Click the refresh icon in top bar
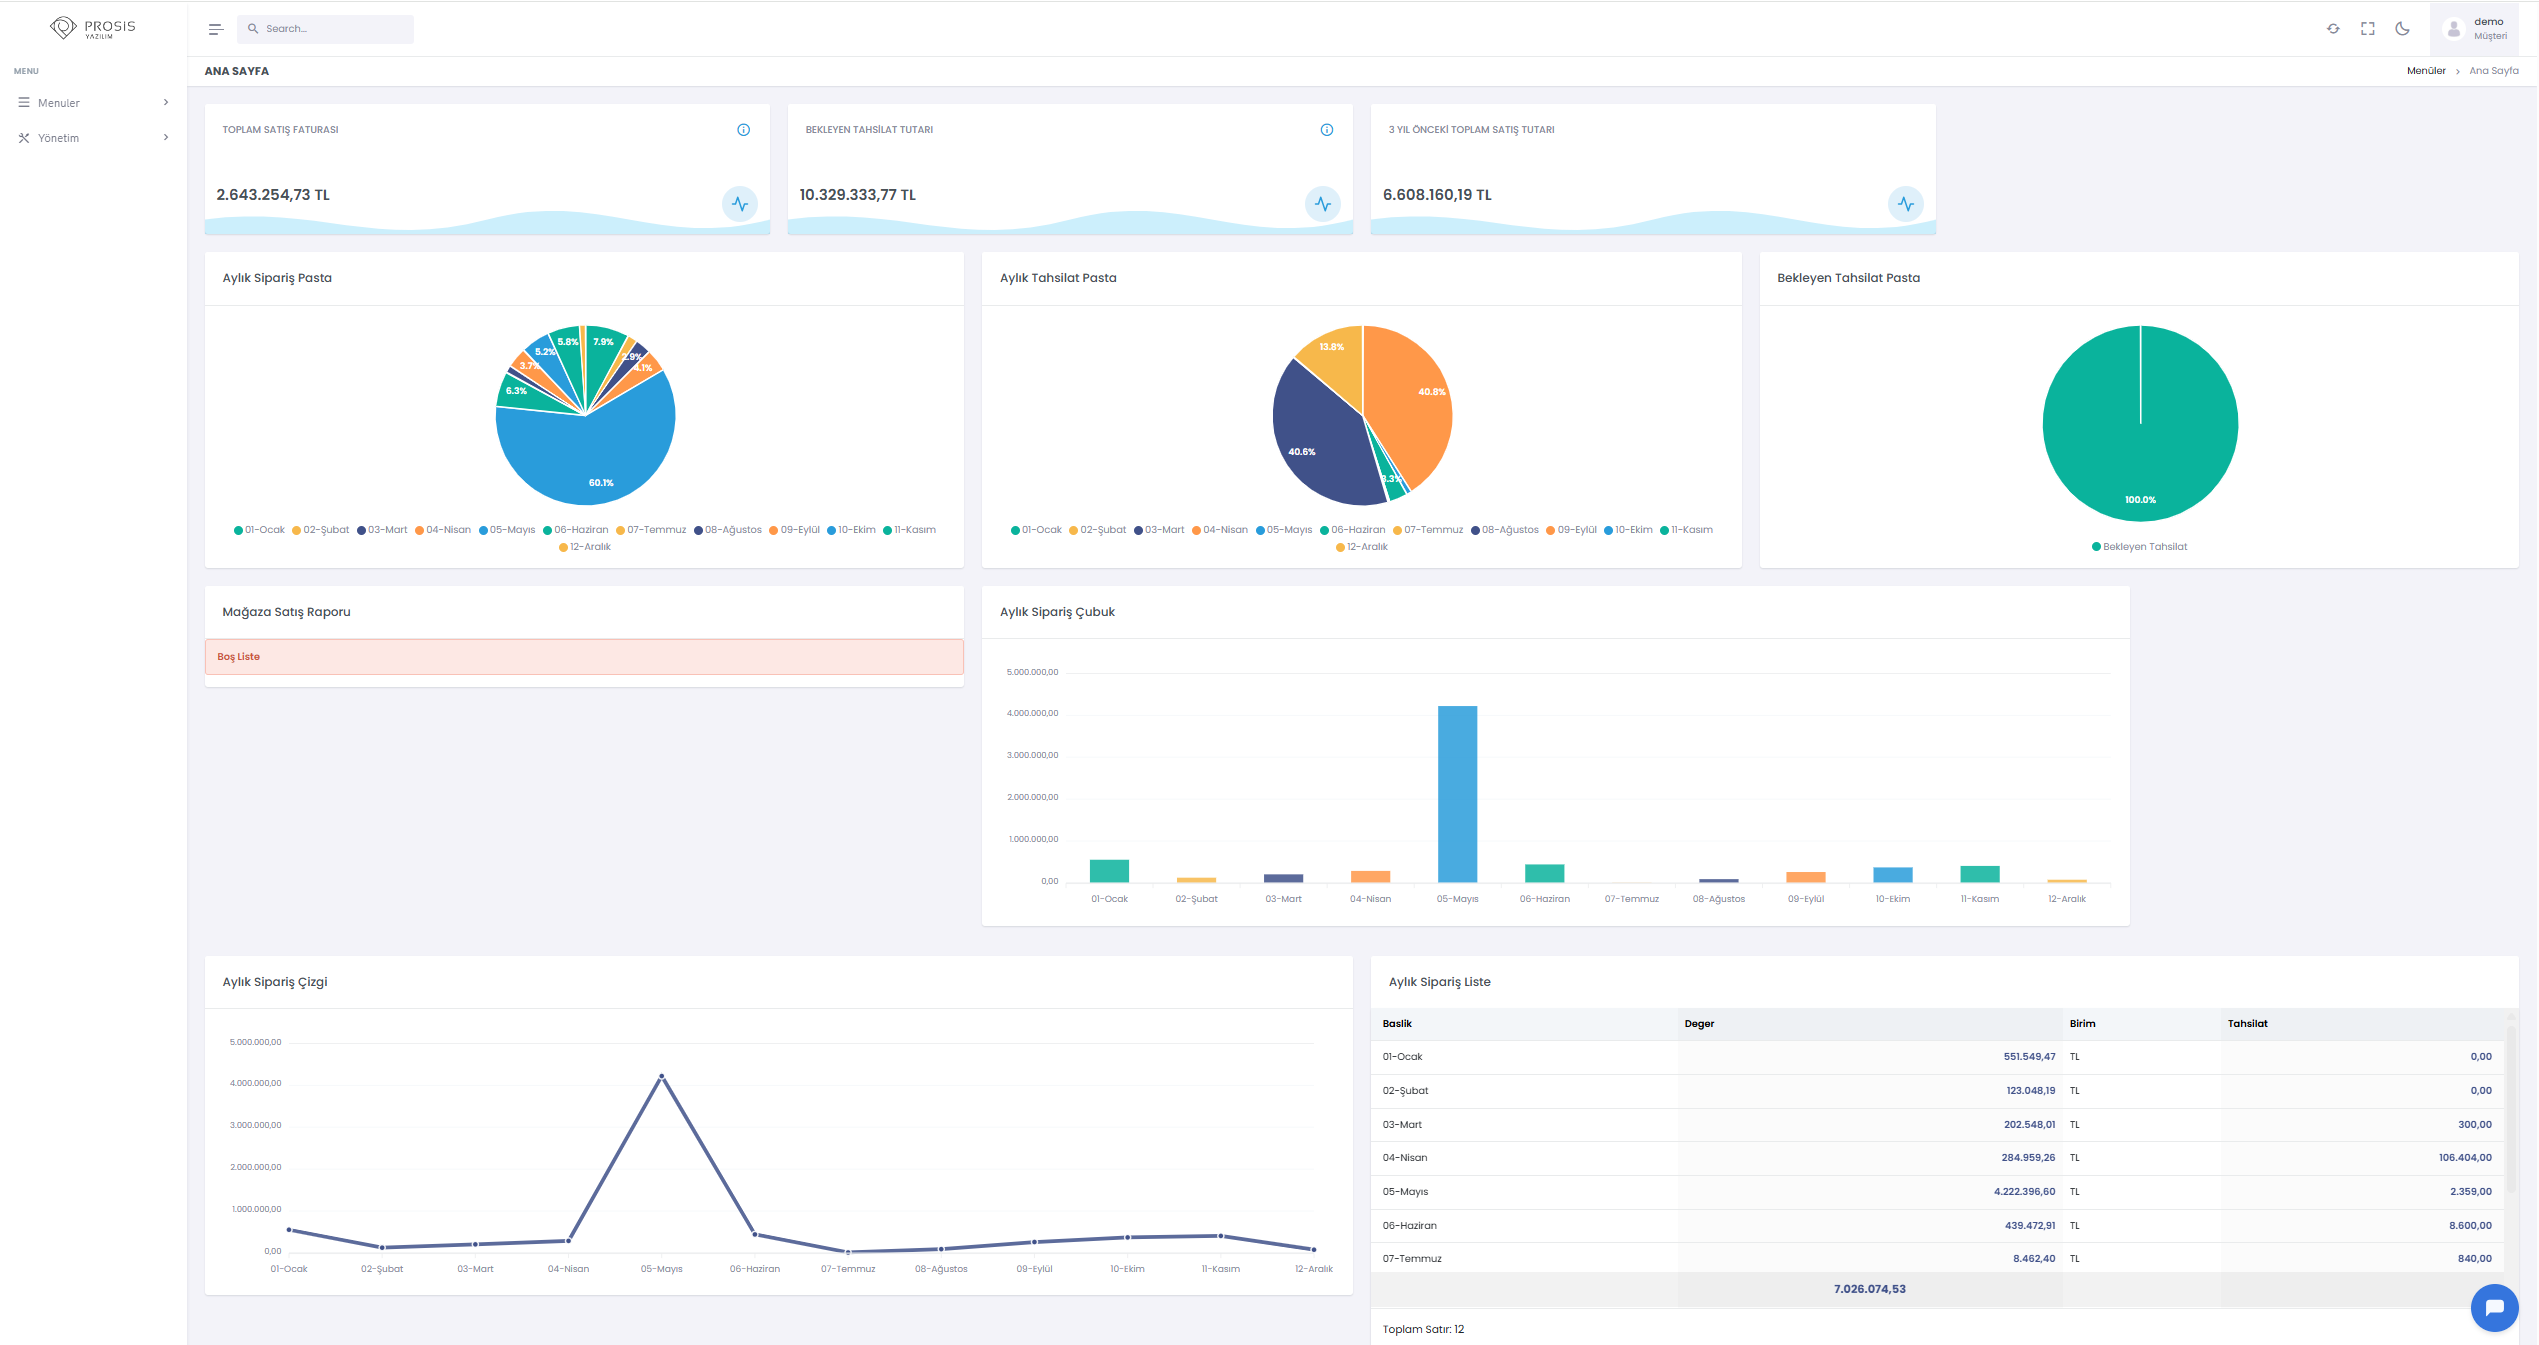Screen dimensions: 2539x1345 (2333, 29)
